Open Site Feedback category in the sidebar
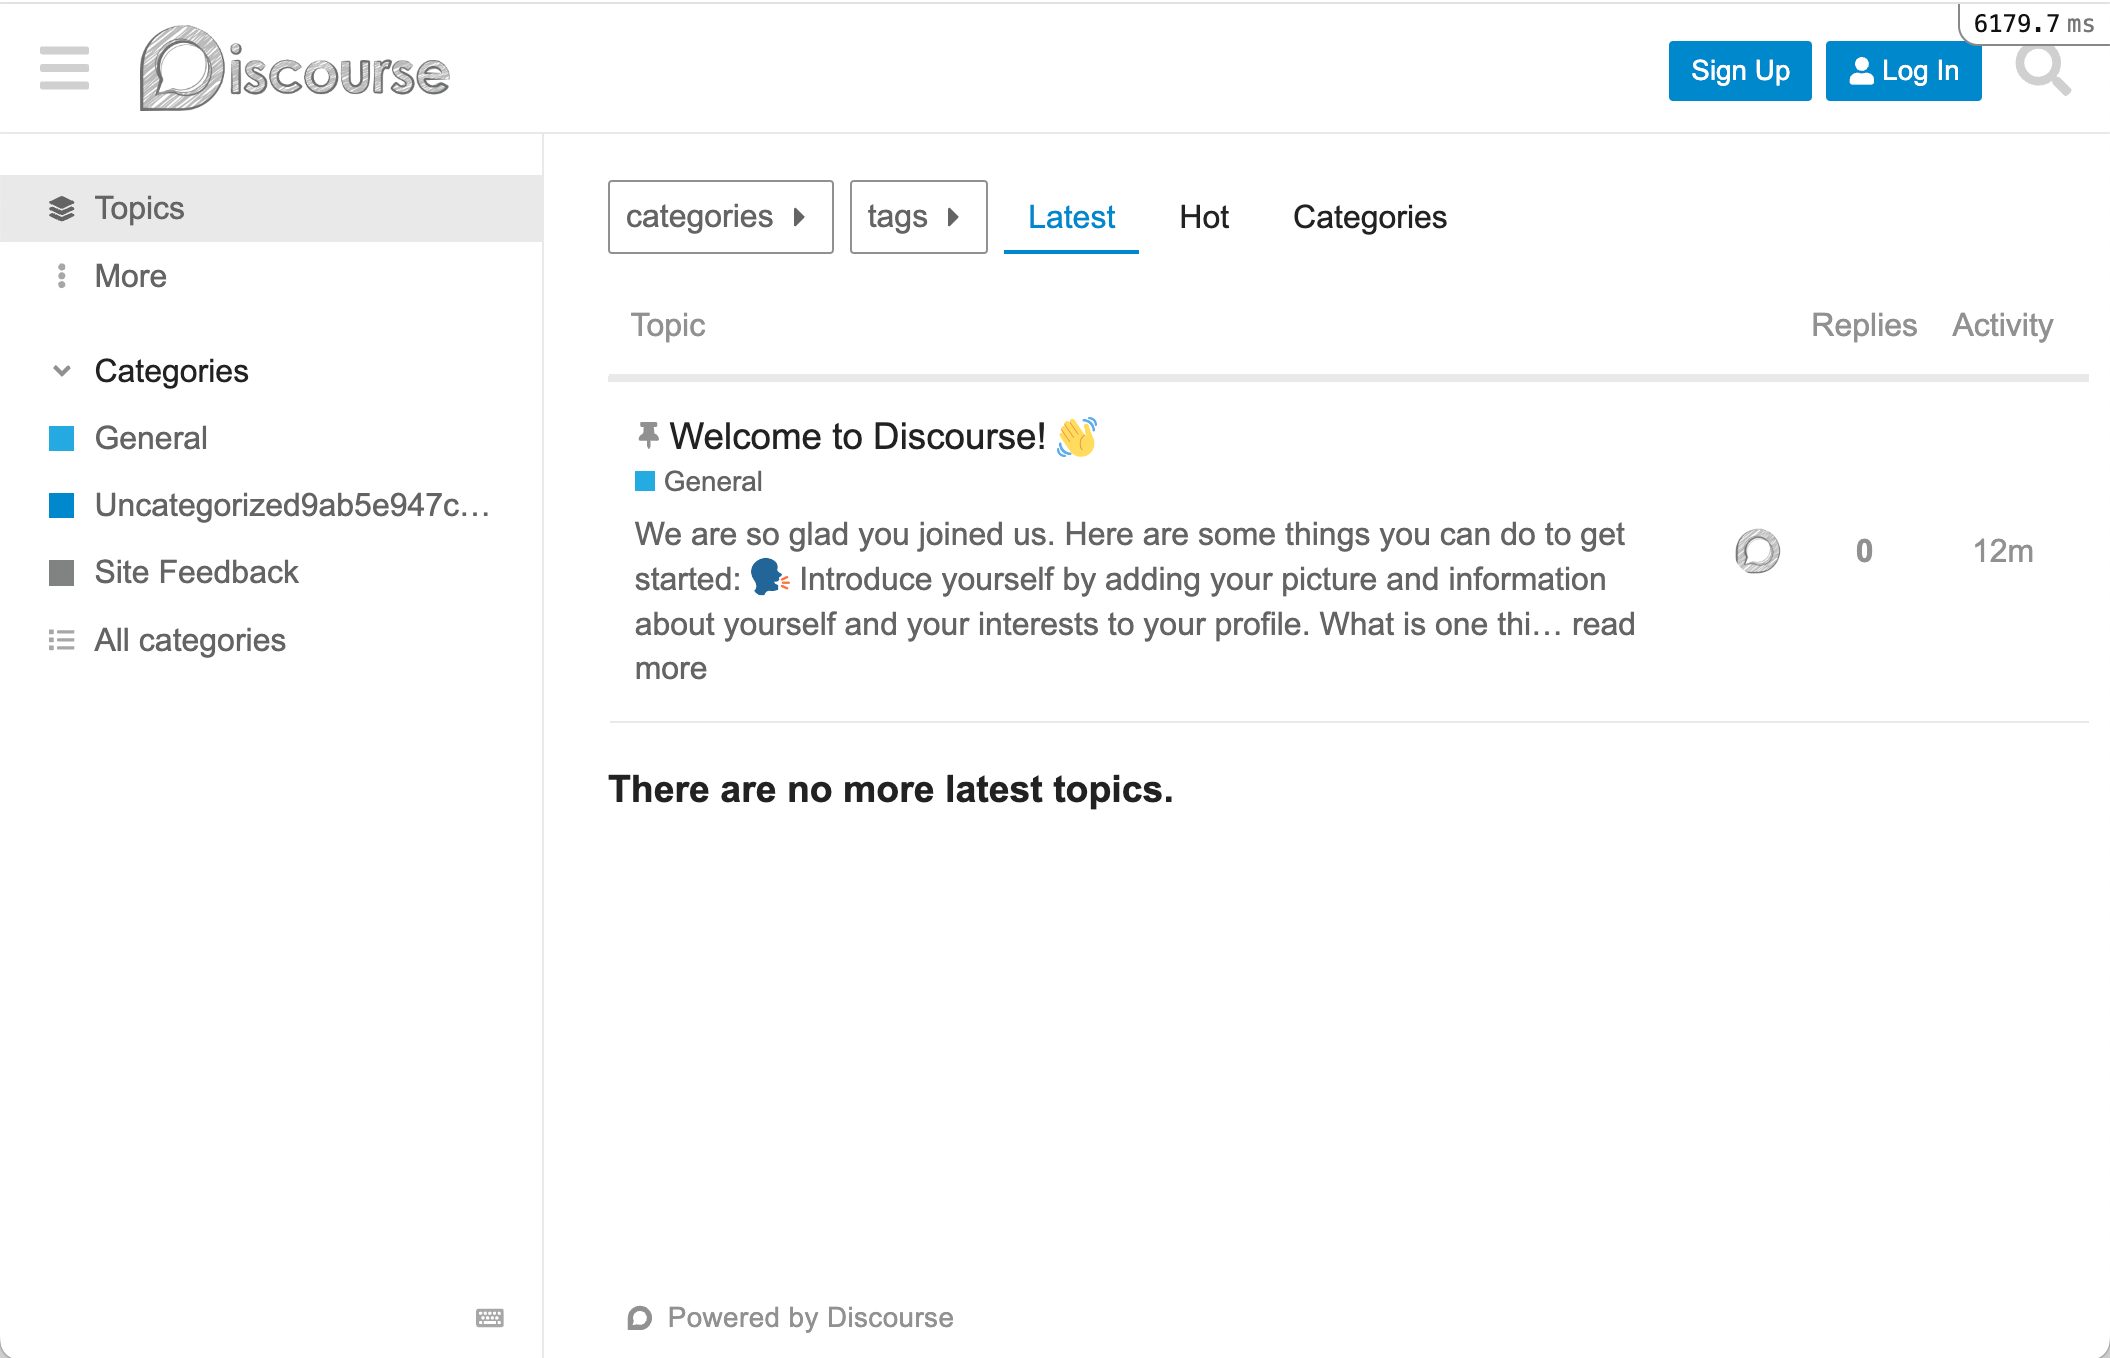2110x1358 pixels. tap(196, 572)
